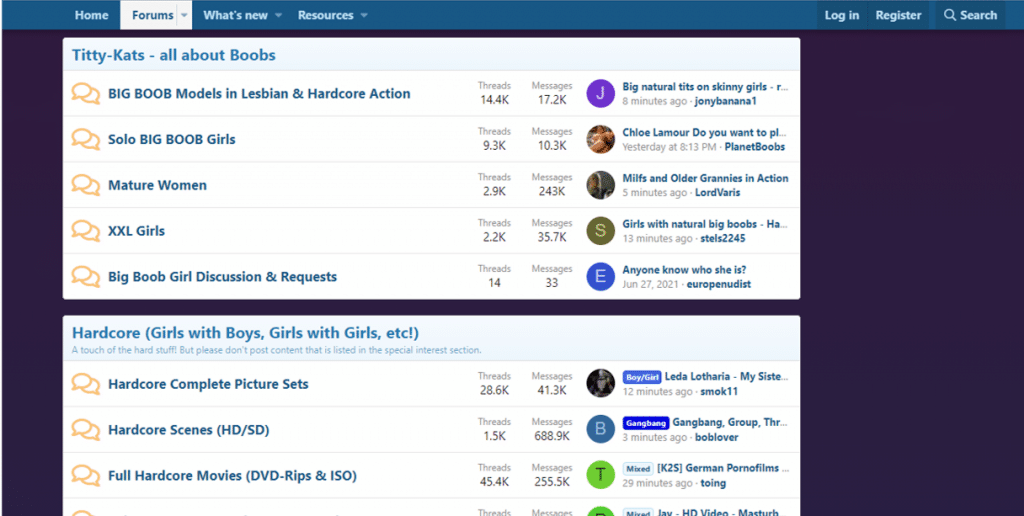Open latest thread 'Chloe Lamour Do you want to'
The image size is (1024, 516).
(705, 132)
